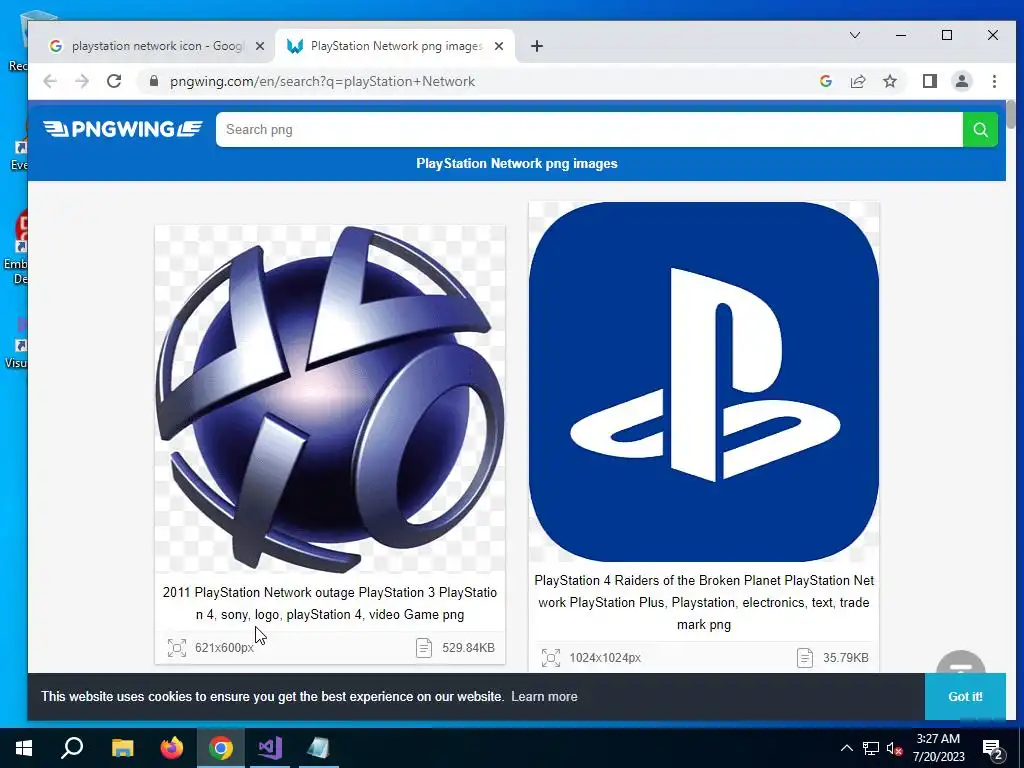Open PlayStation 4 Raiders of Broken Planet link
The height and width of the screenshot is (768, 1024).
coord(704,602)
